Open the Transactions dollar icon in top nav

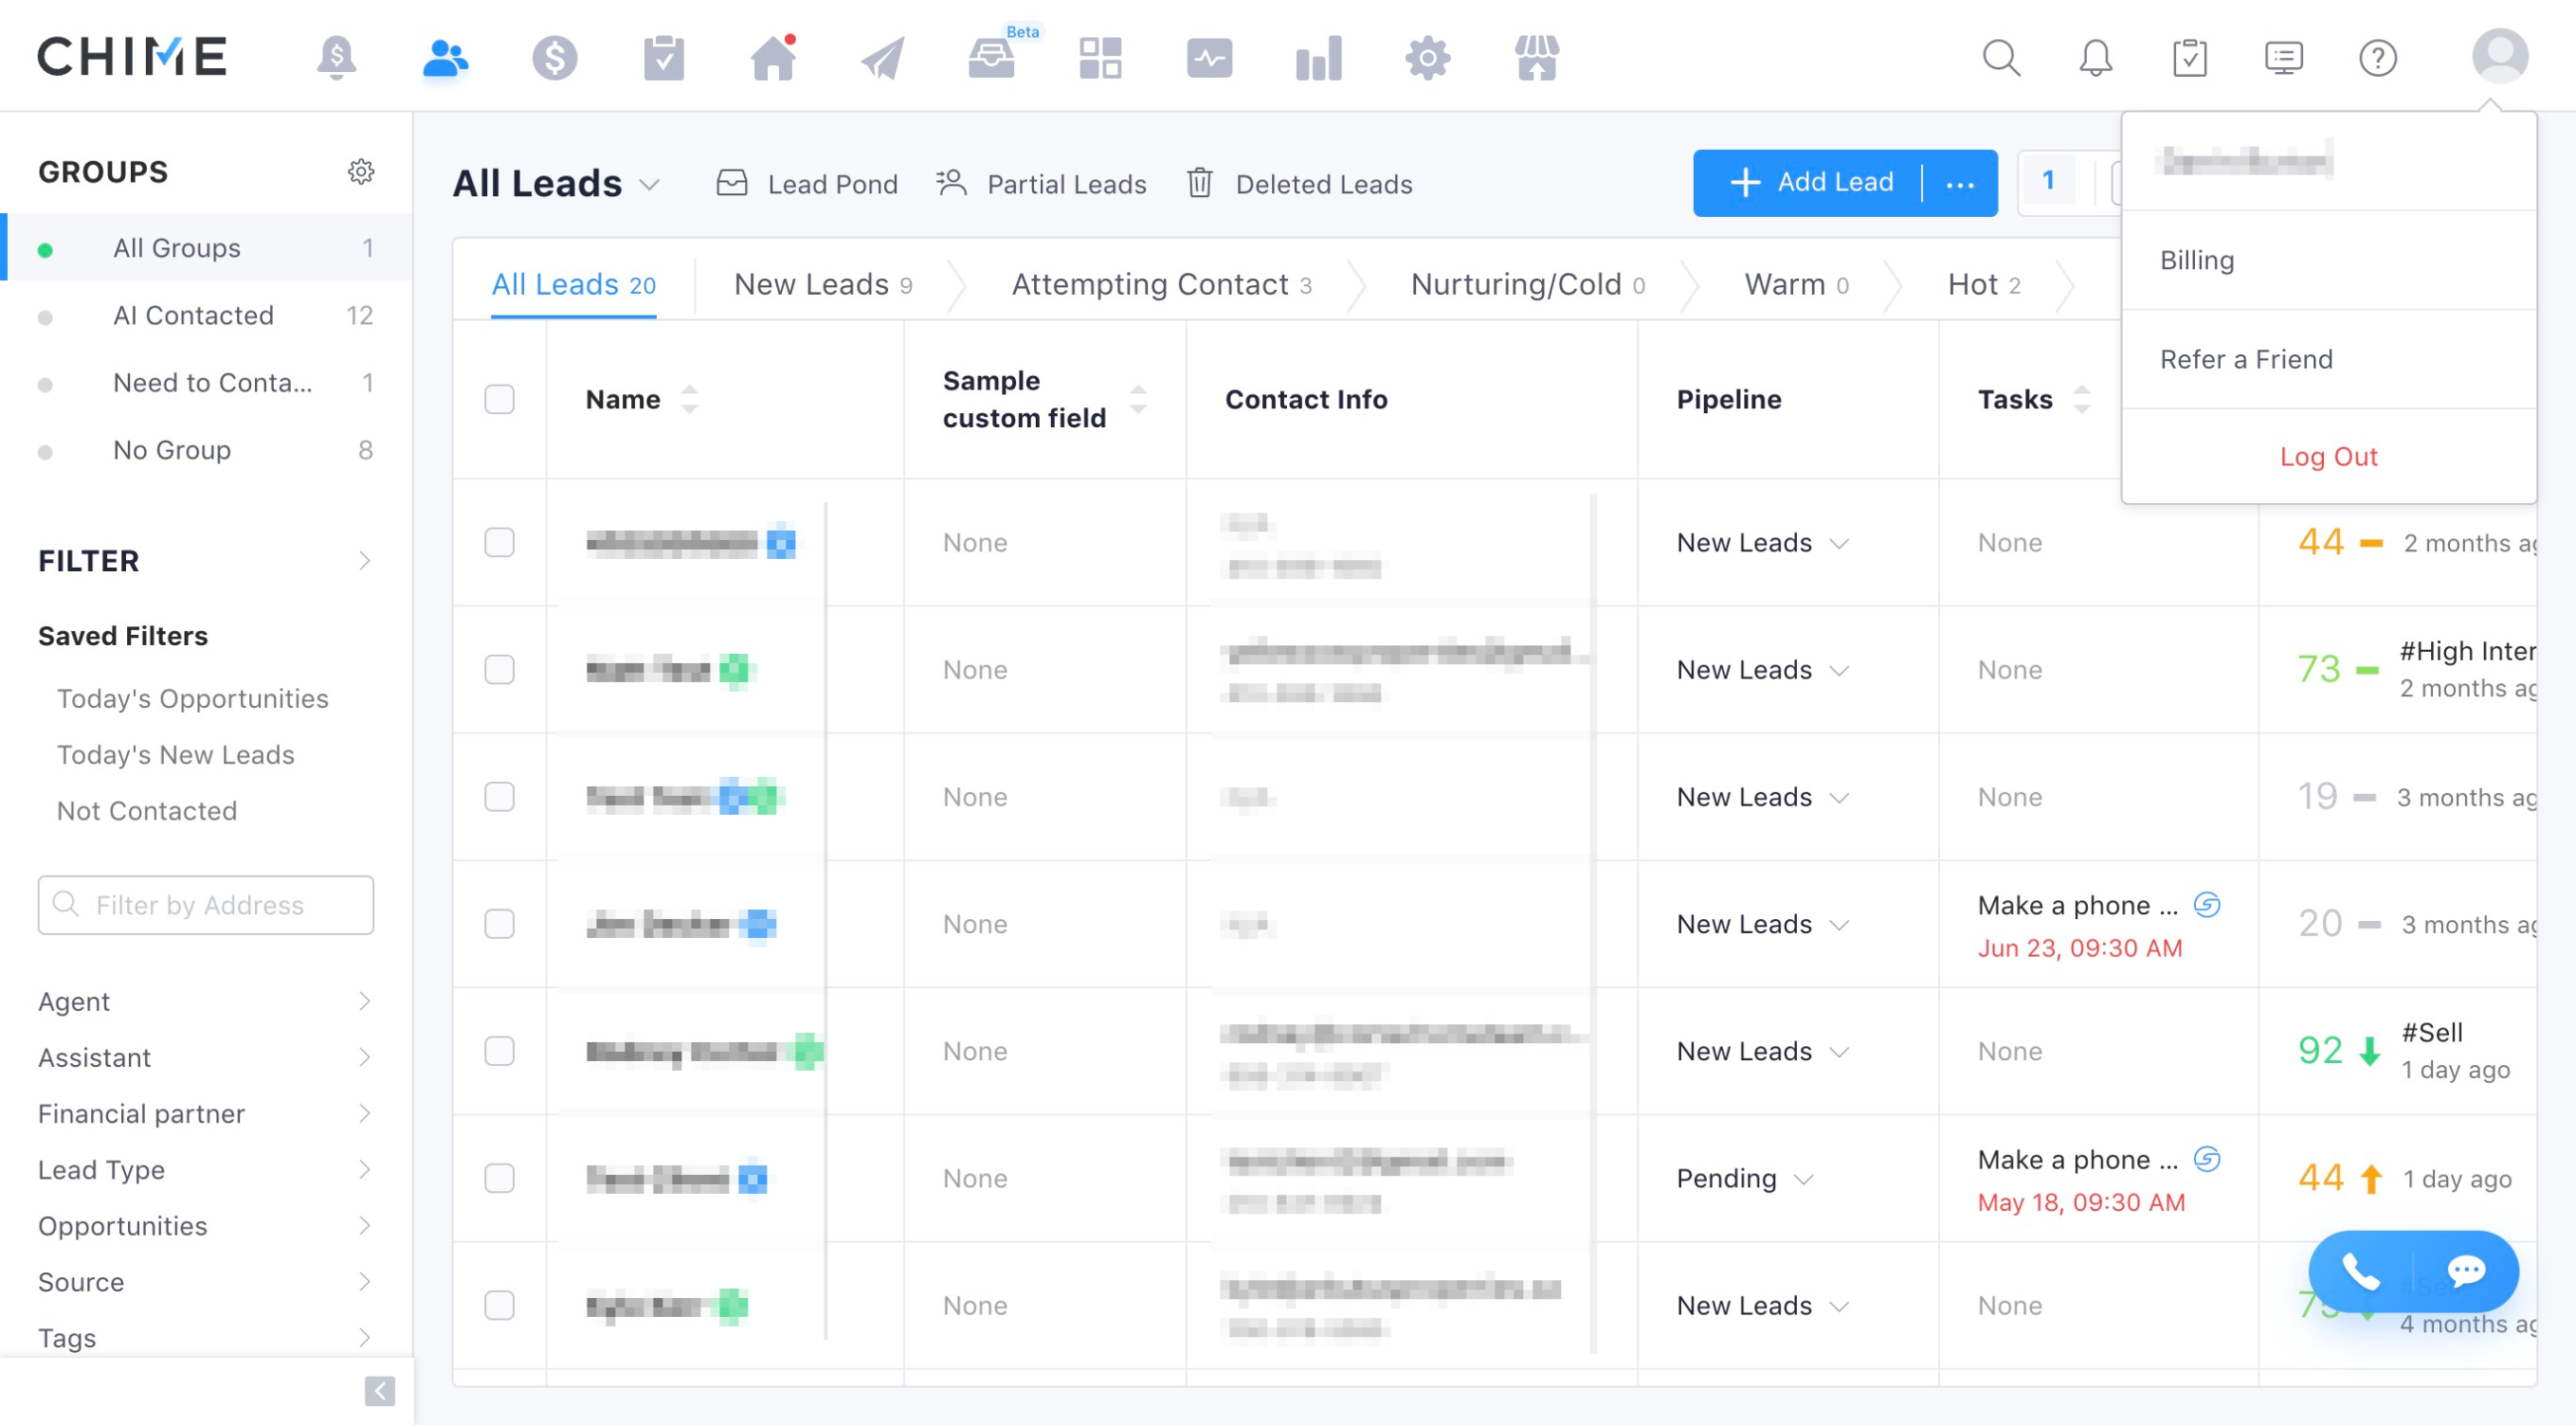[x=554, y=58]
